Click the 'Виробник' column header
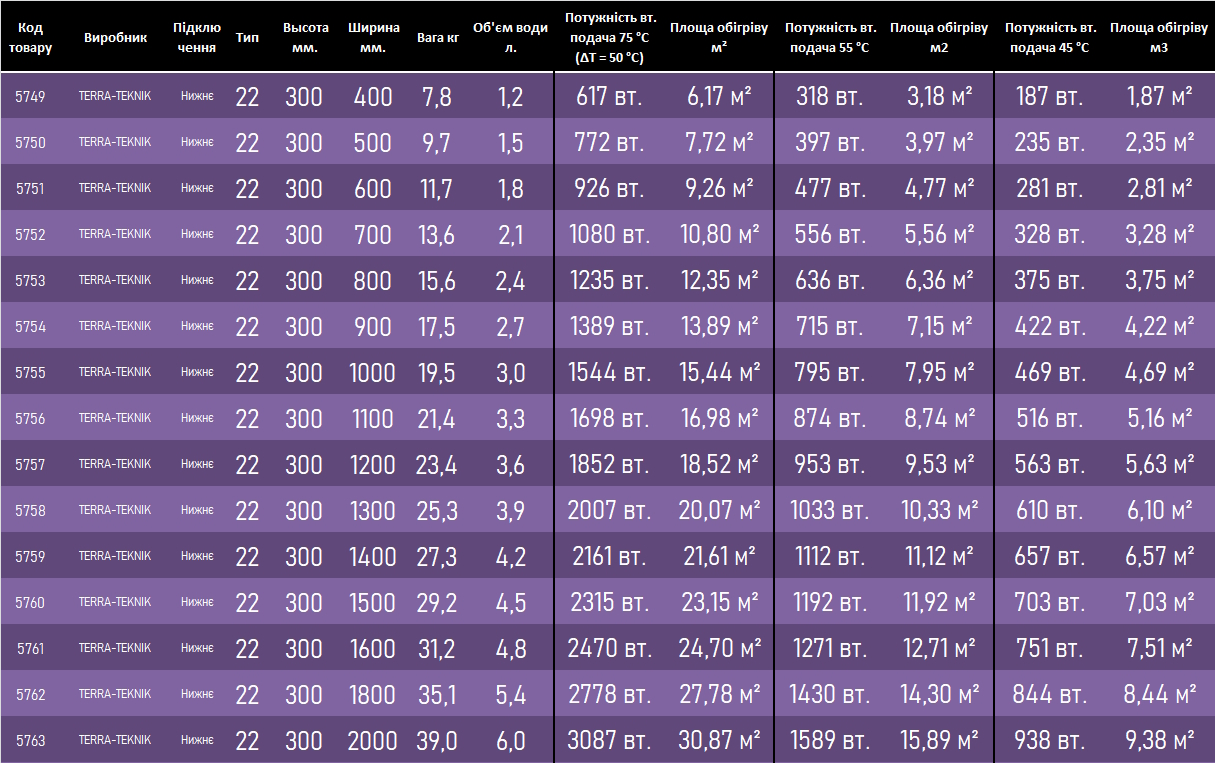1215x763 pixels. pos(115,37)
